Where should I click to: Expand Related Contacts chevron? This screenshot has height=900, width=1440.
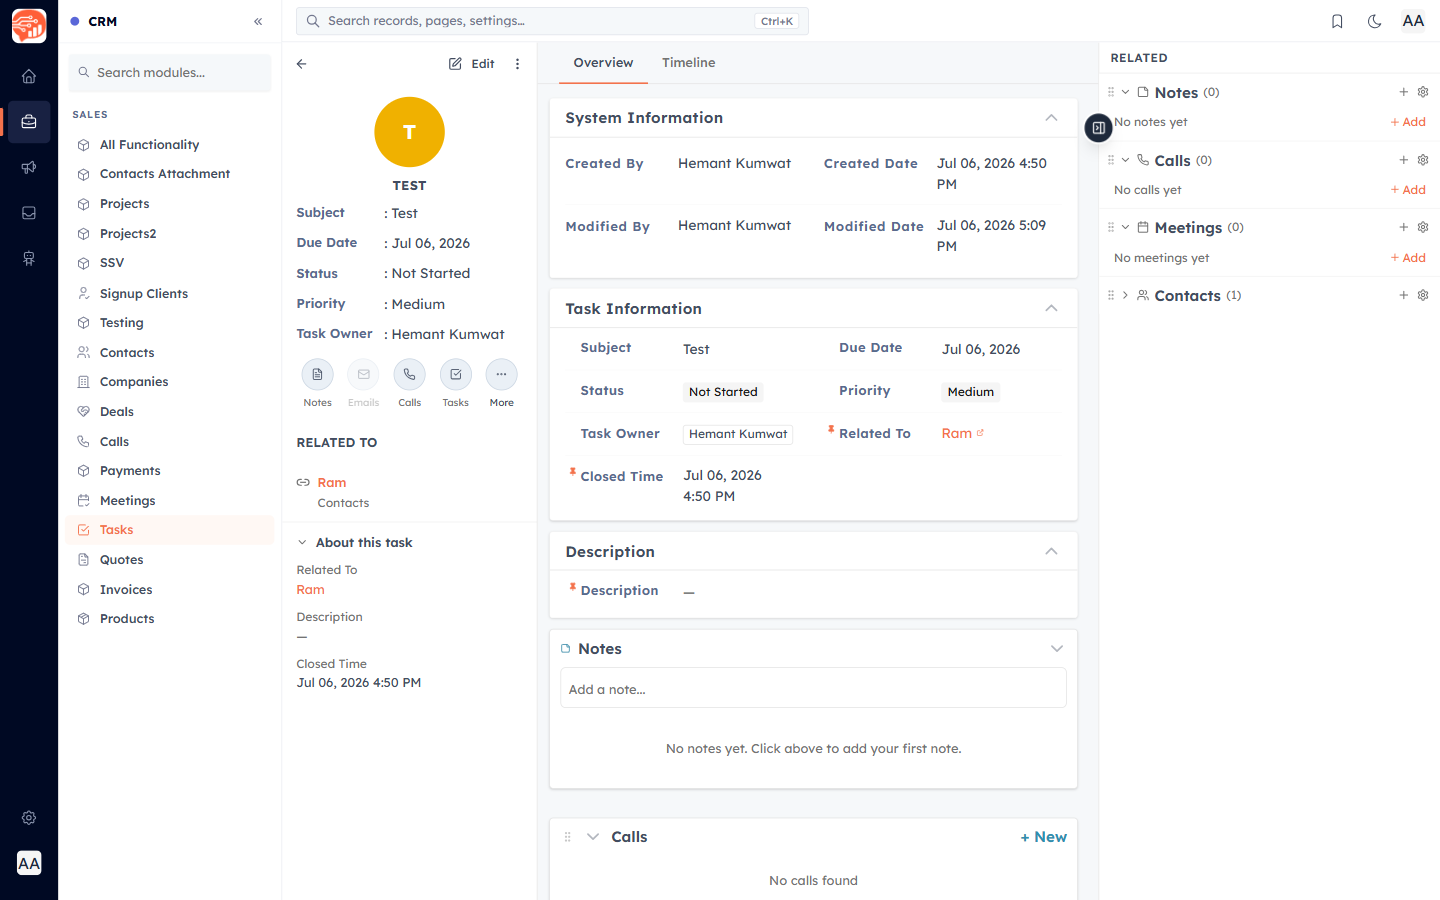tap(1125, 295)
